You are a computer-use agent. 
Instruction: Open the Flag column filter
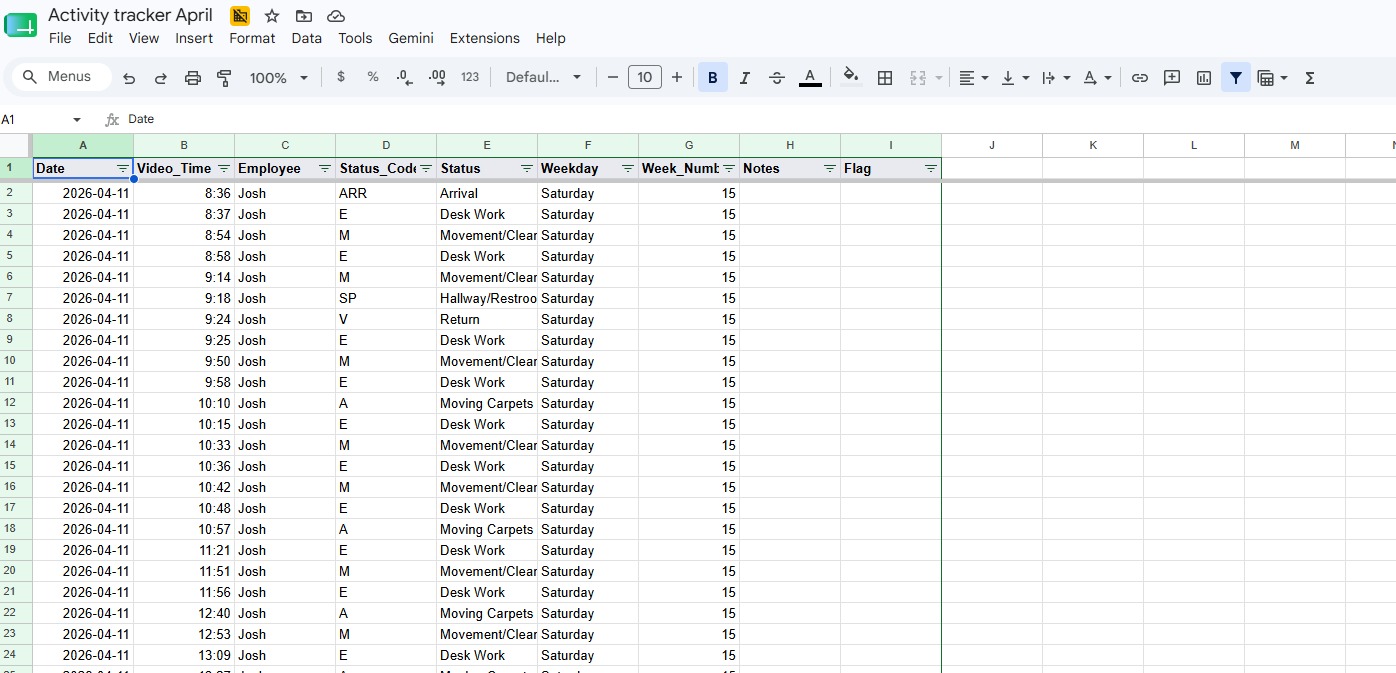(931, 169)
